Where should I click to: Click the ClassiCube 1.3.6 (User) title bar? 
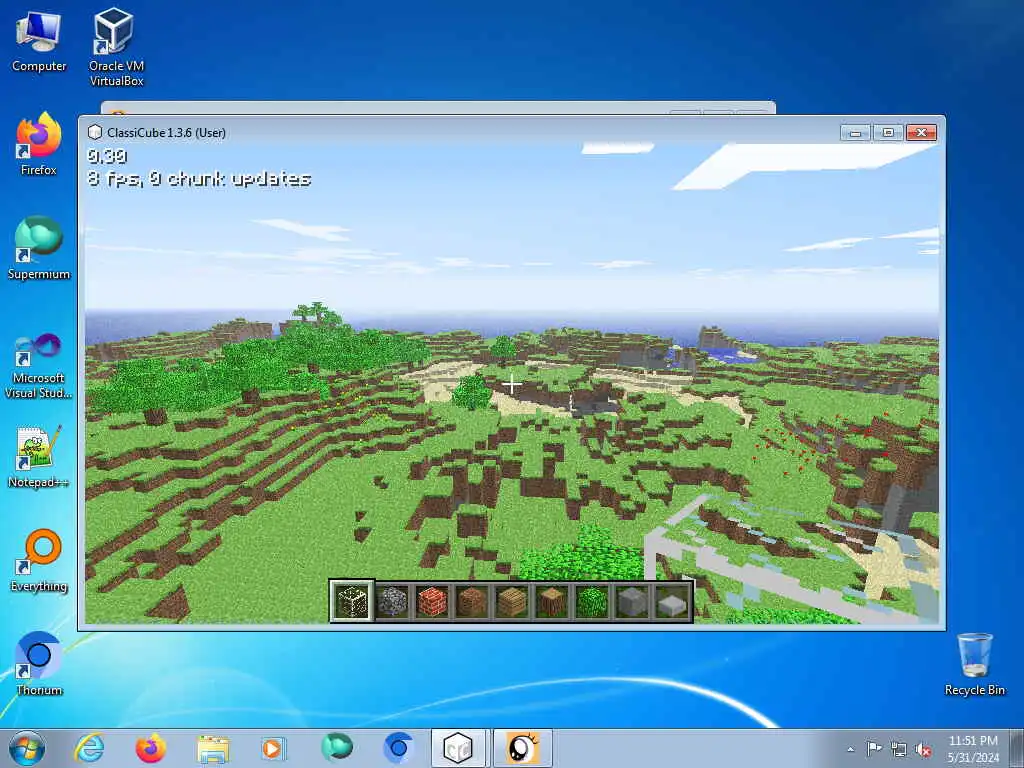[511, 133]
